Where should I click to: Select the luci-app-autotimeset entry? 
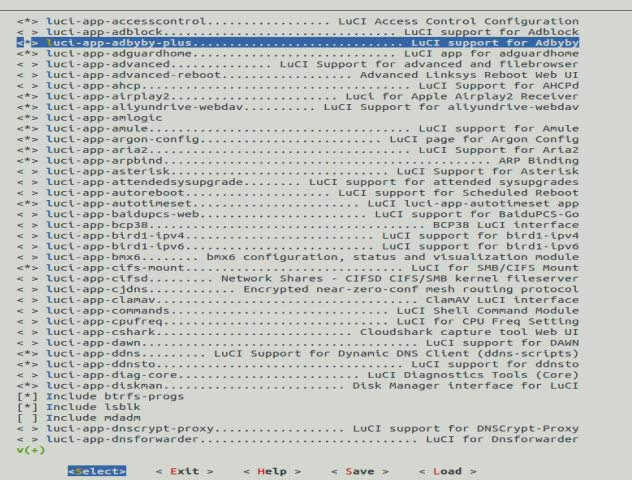(298, 204)
